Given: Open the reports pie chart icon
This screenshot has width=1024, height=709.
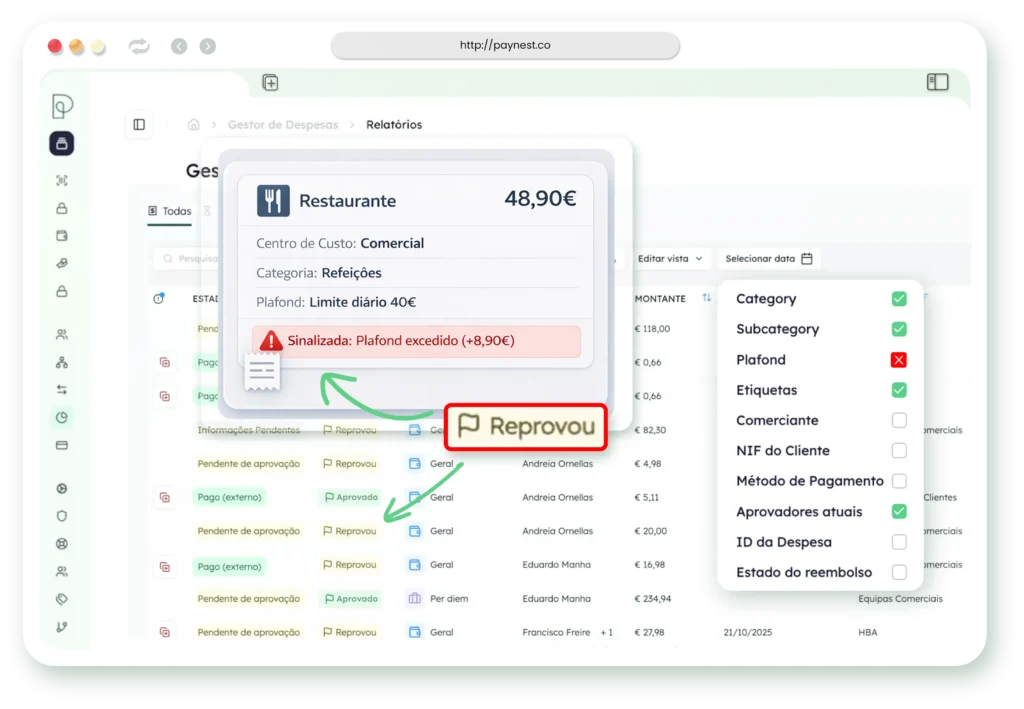Looking at the screenshot, I should pyautogui.click(x=62, y=417).
